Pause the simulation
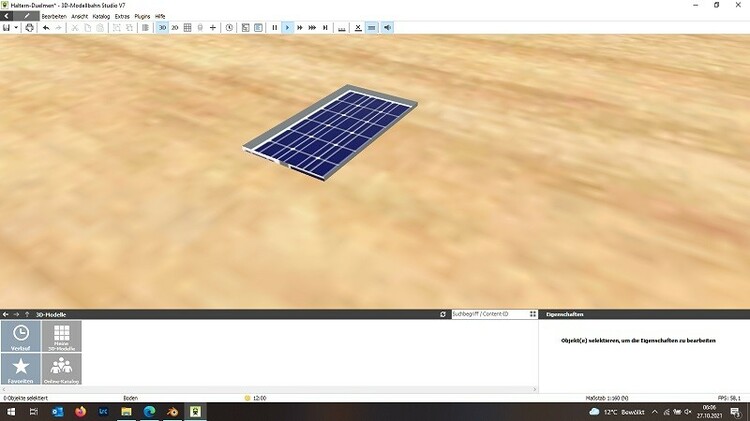This screenshot has width=750, height=421. pos(275,28)
